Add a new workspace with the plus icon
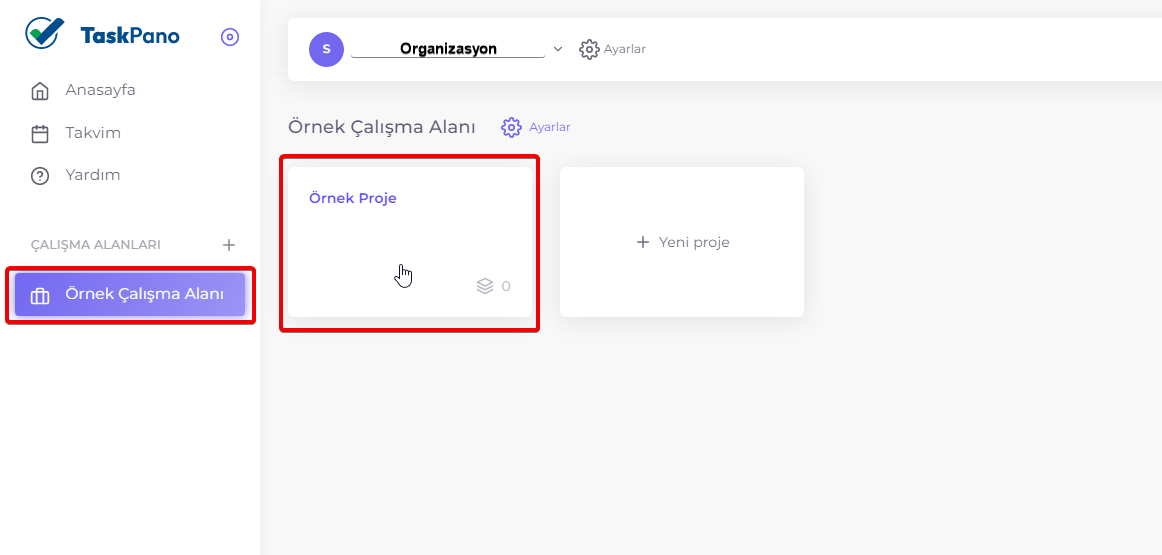1162x555 pixels. [x=229, y=245]
